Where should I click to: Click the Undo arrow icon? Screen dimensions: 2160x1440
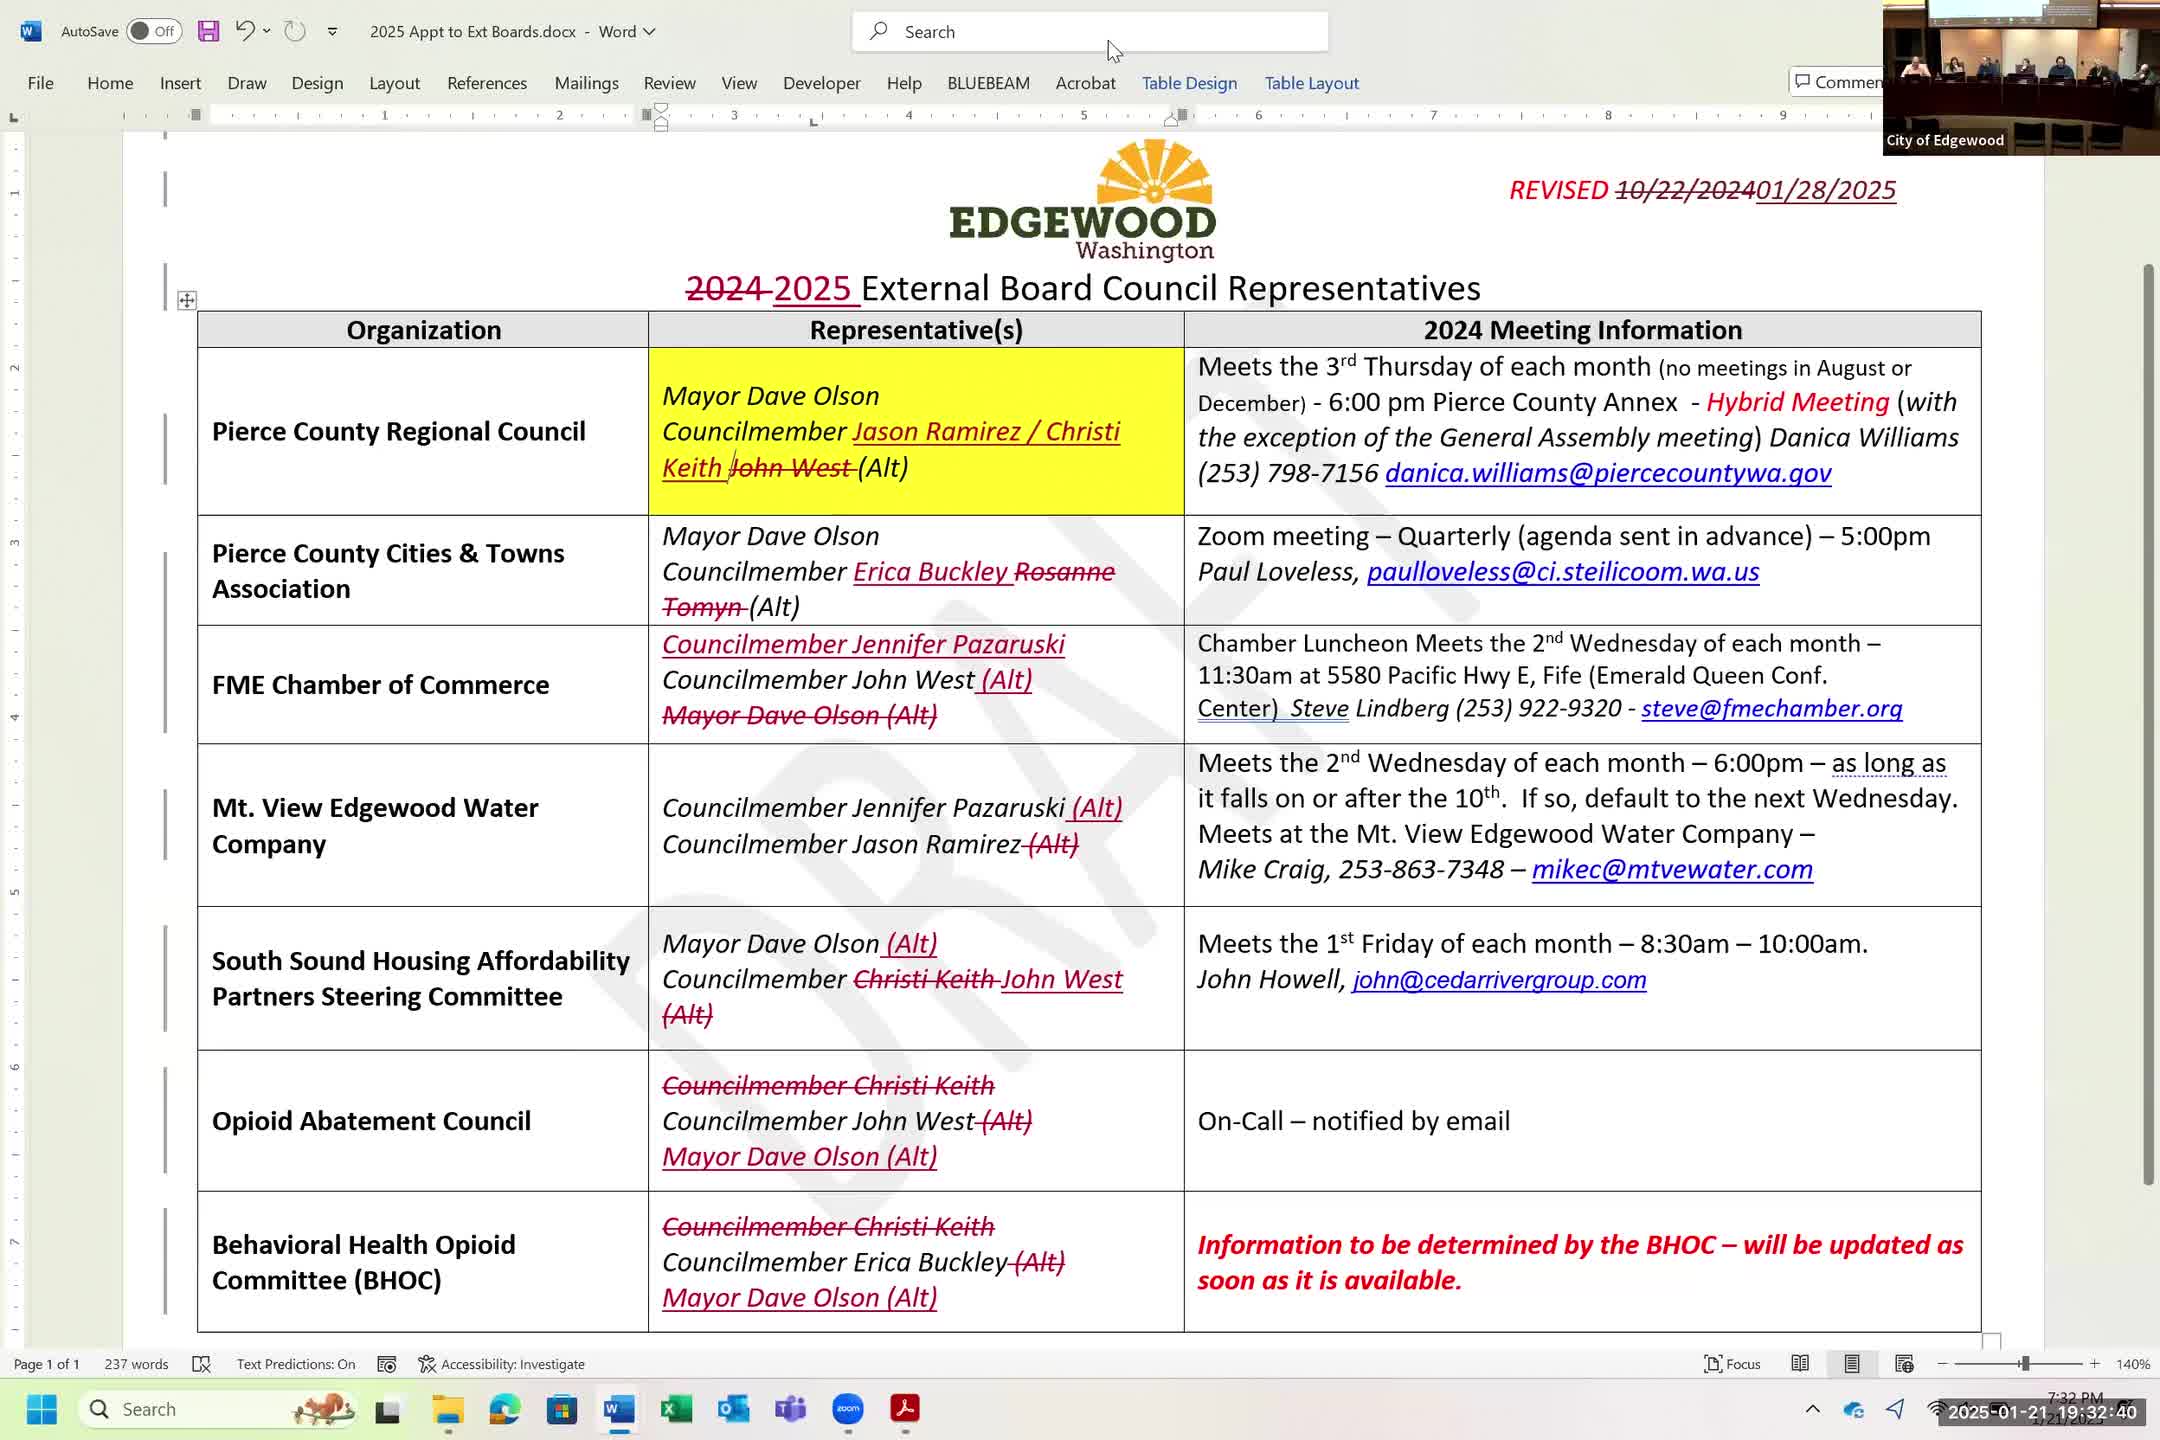coord(244,31)
